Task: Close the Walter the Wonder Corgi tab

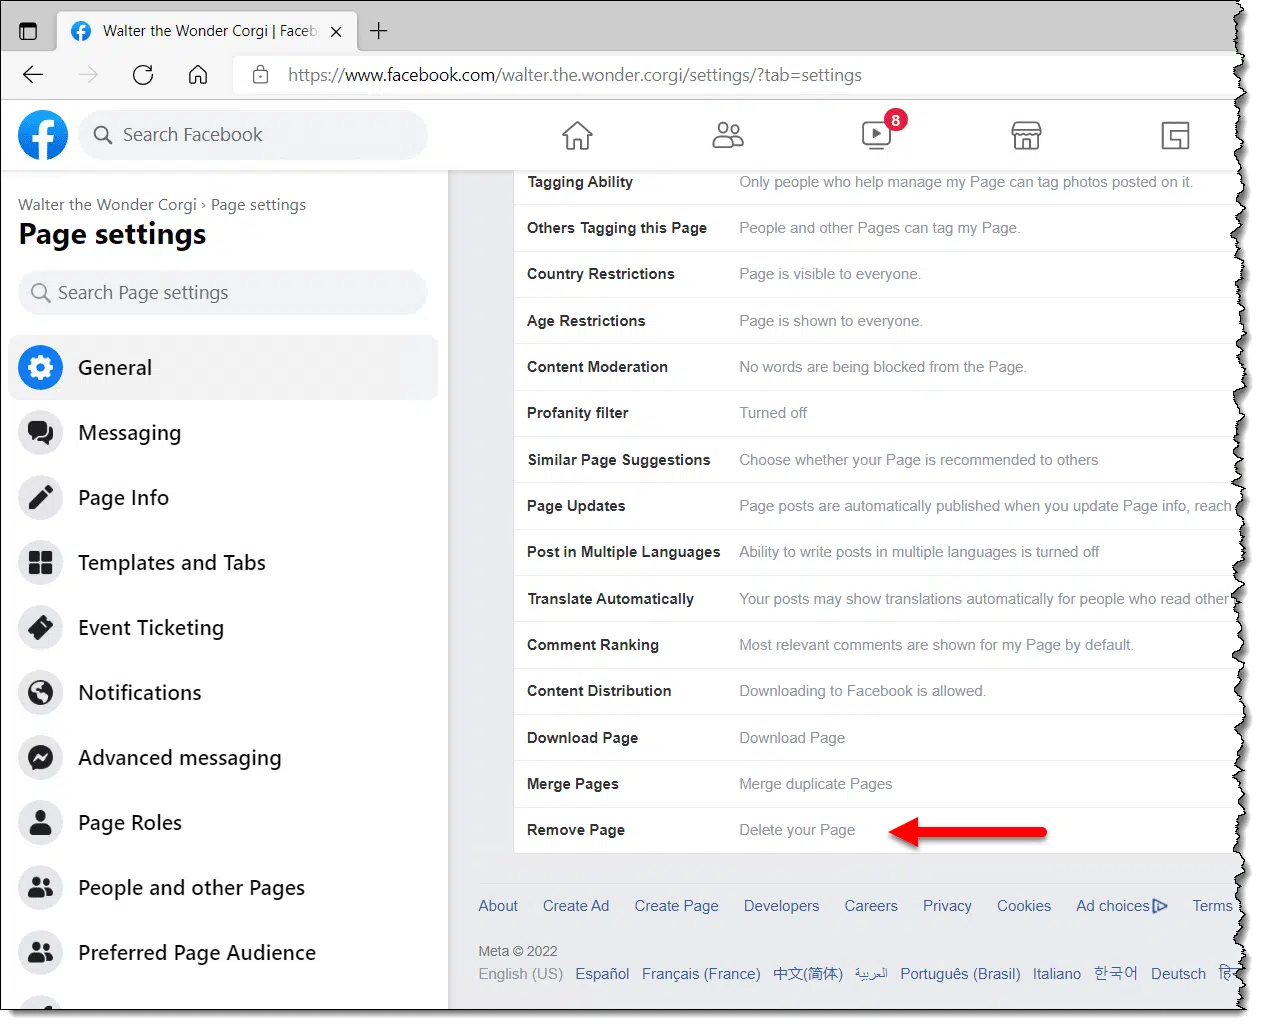Action: [x=336, y=31]
